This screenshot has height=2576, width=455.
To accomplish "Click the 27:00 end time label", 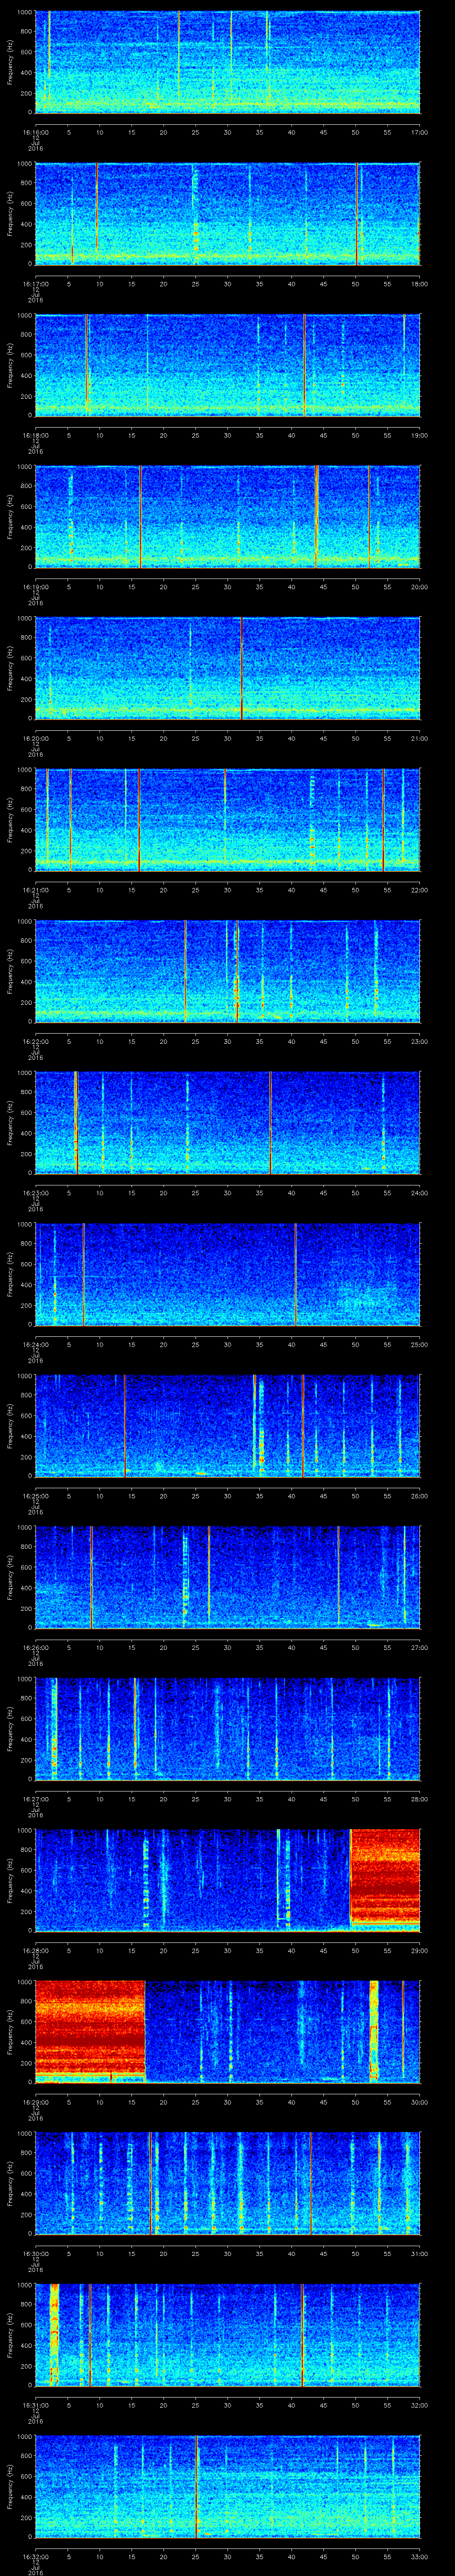I will coord(419,1647).
